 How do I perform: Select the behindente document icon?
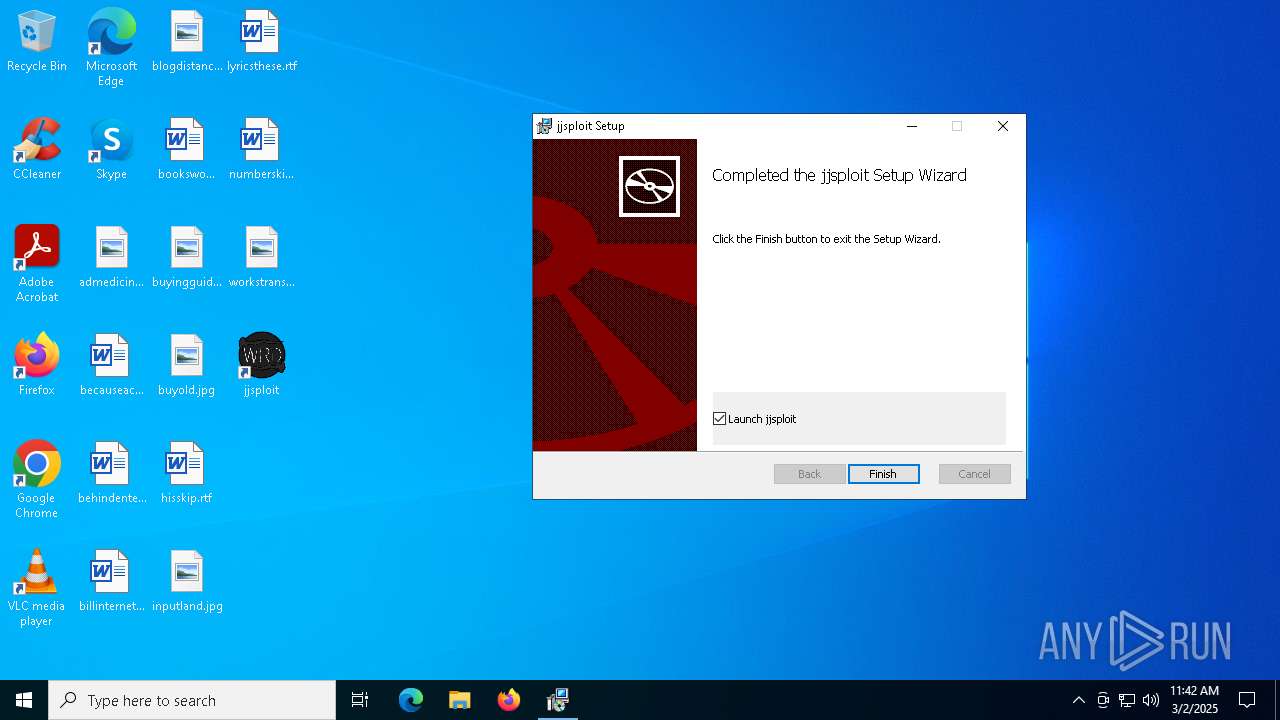[x=111, y=474]
